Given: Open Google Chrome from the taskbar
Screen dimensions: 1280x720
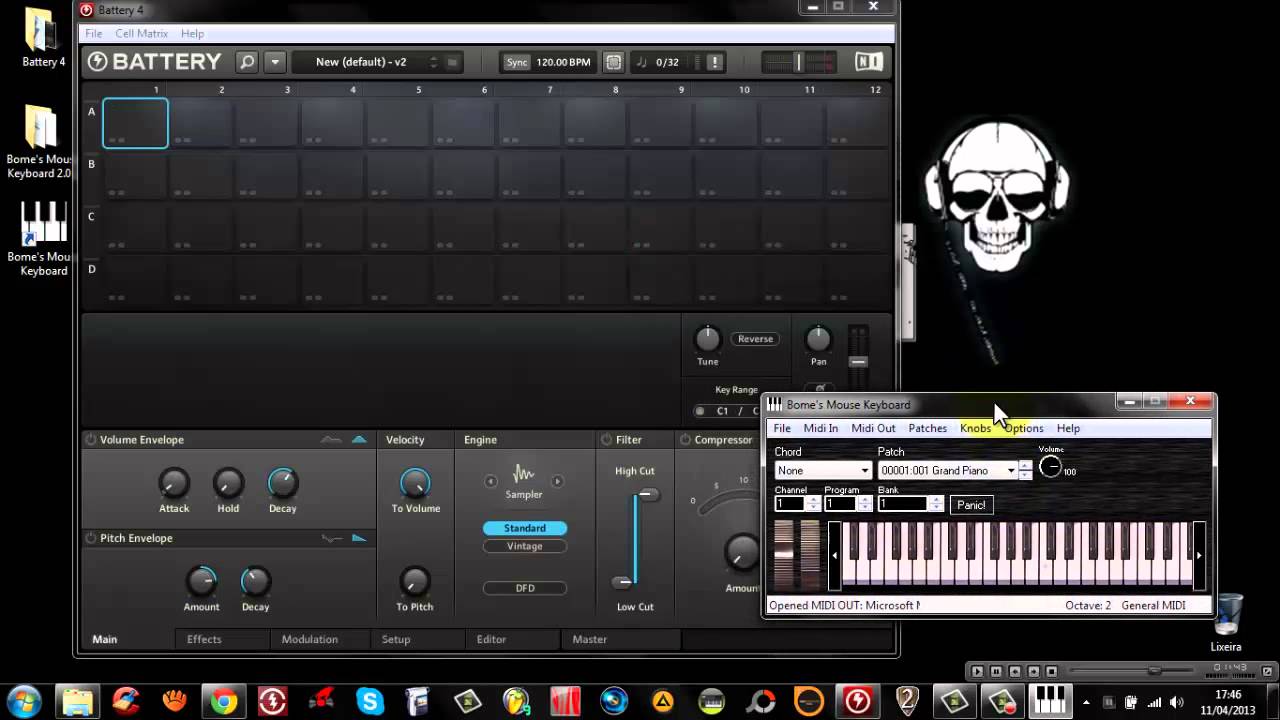Looking at the screenshot, I should click(x=224, y=700).
